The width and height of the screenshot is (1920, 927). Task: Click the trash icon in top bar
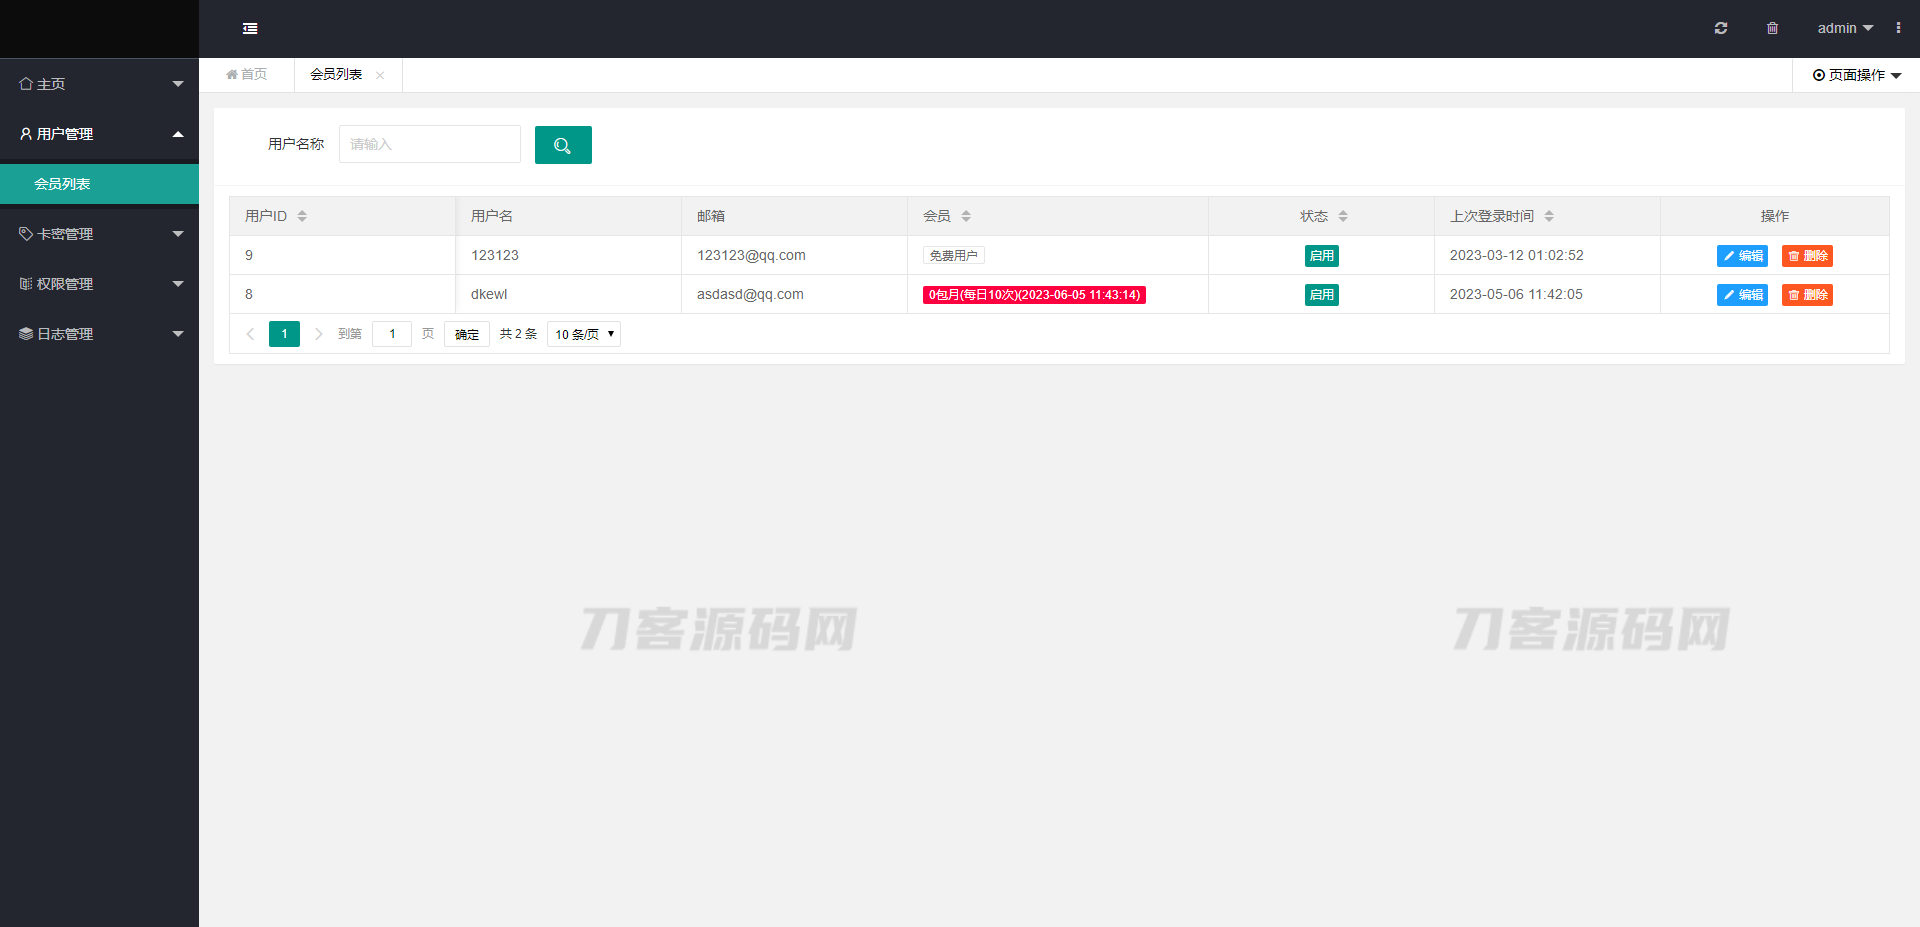[x=1772, y=29]
